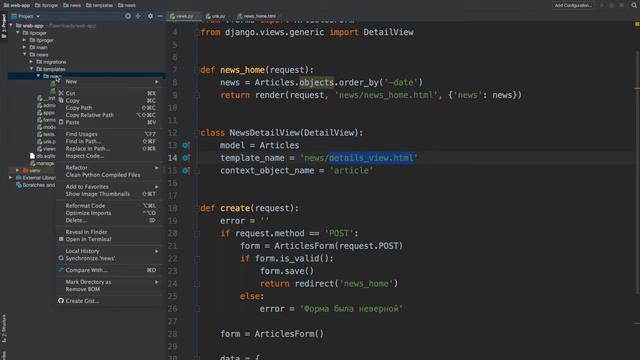Click the templates breadcrumb in navigation bar

99,5
